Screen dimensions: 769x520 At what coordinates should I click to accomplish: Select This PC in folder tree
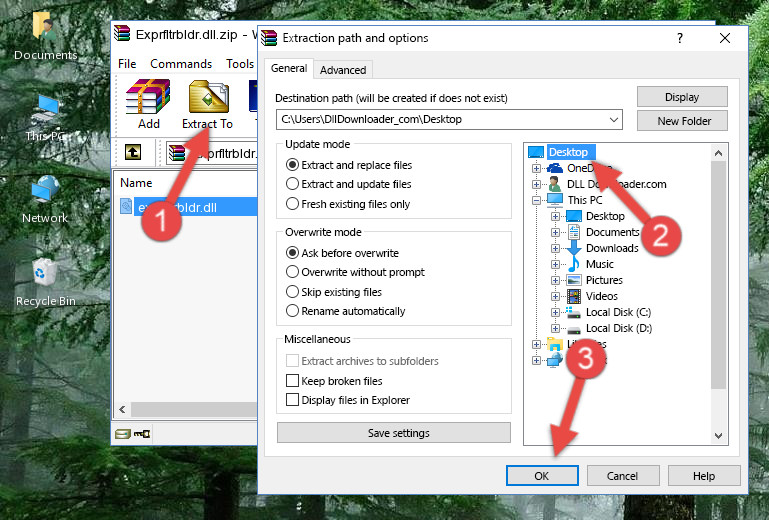pyautogui.click(x=585, y=200)
